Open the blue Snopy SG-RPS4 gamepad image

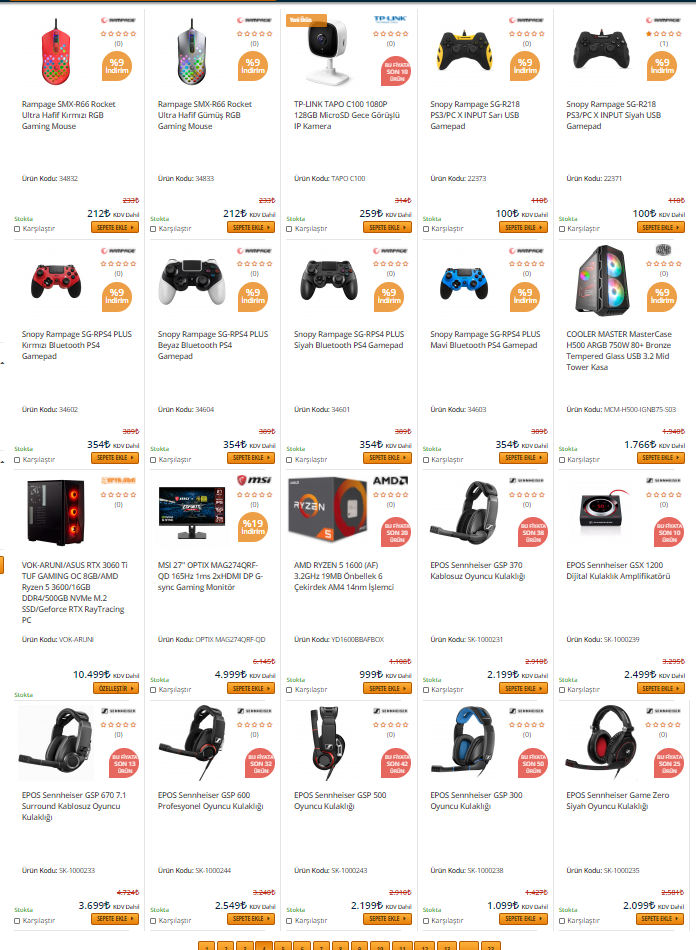pos(464,281)
